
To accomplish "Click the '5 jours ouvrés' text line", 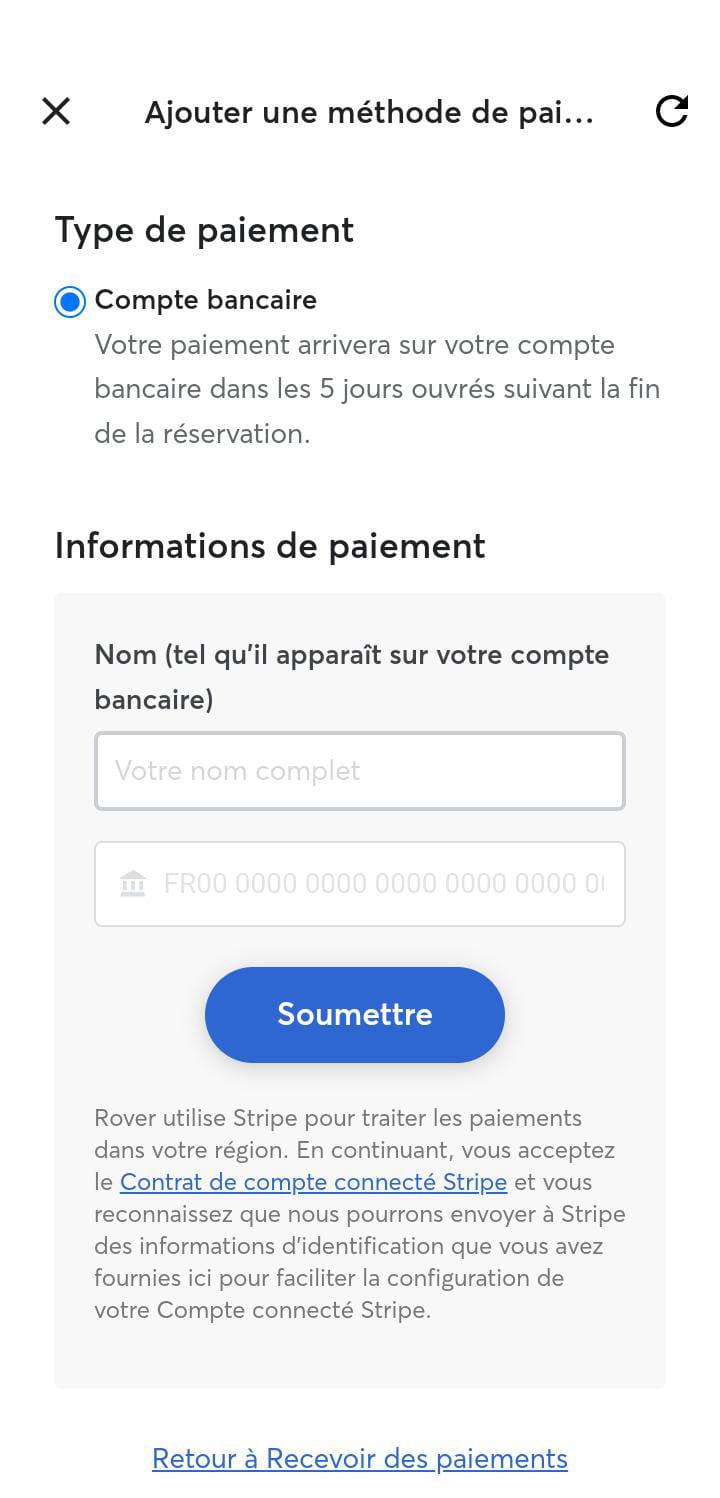I will tap(378, 389).
